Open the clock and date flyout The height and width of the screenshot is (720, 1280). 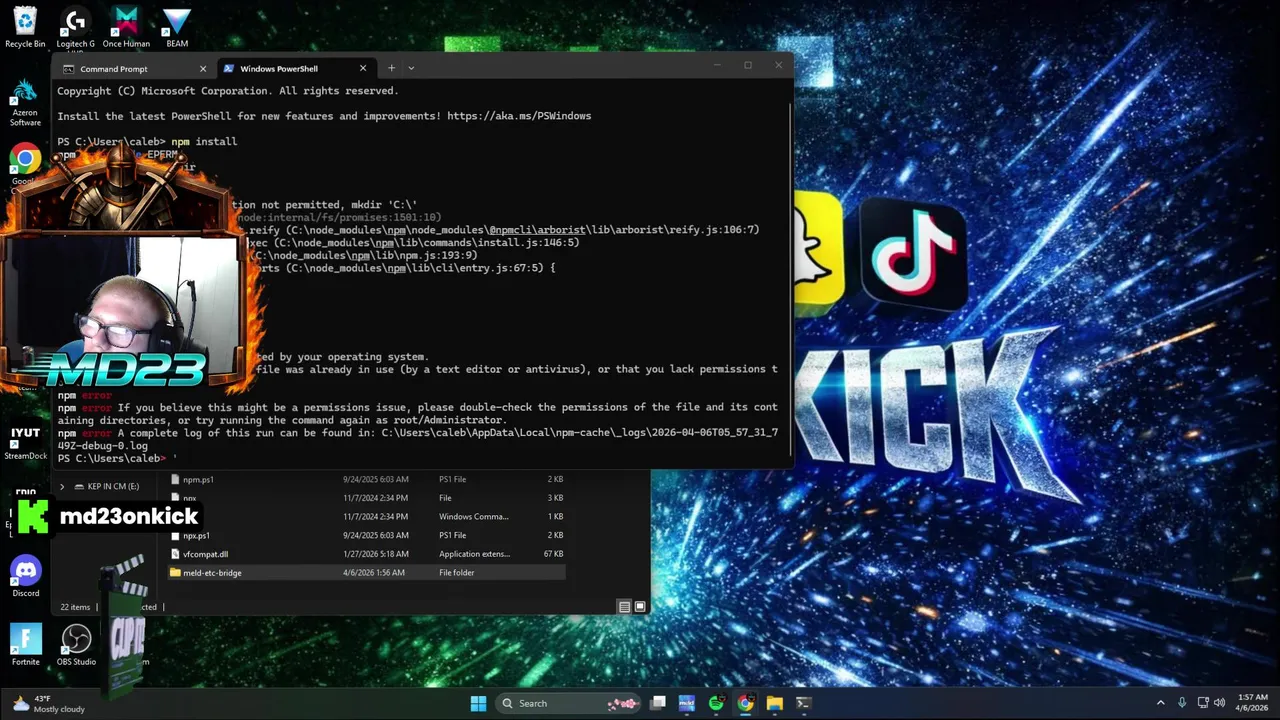point(1253,703)
